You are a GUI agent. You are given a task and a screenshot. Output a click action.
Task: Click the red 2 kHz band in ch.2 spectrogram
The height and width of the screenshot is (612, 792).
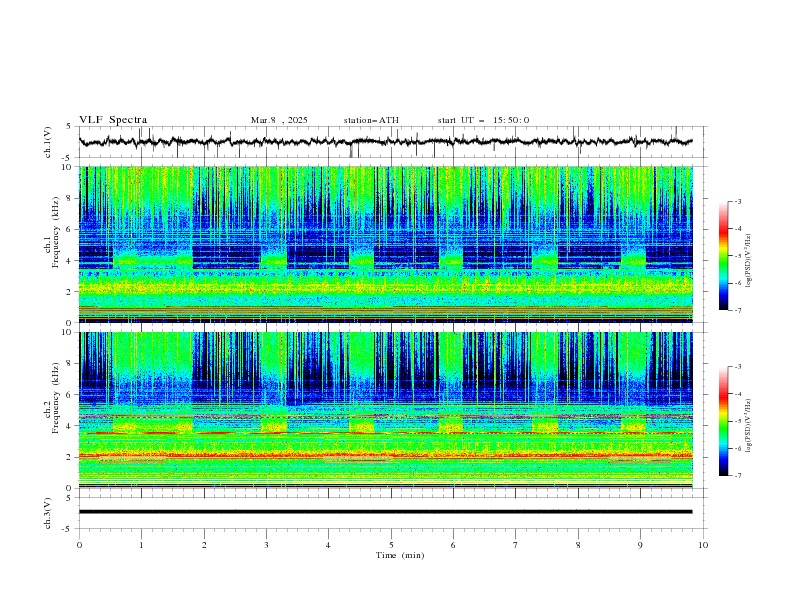[x=386, y=456]
